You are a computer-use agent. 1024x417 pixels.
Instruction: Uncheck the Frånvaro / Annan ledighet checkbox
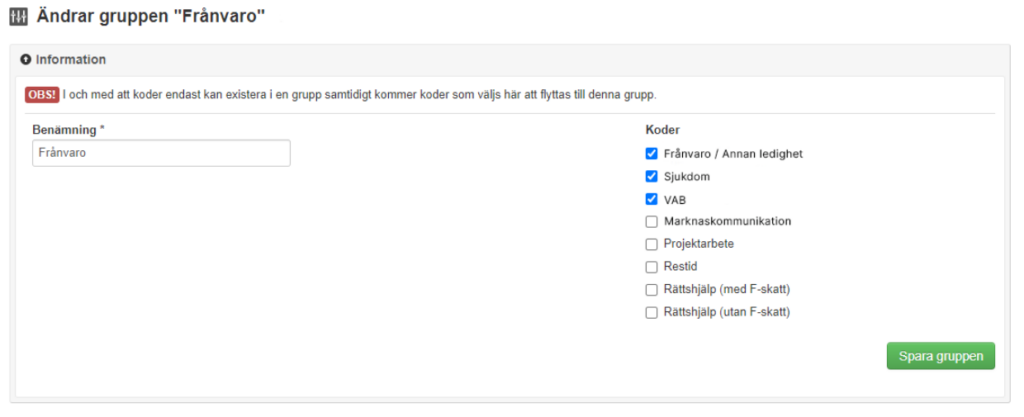tap(652, 154)
